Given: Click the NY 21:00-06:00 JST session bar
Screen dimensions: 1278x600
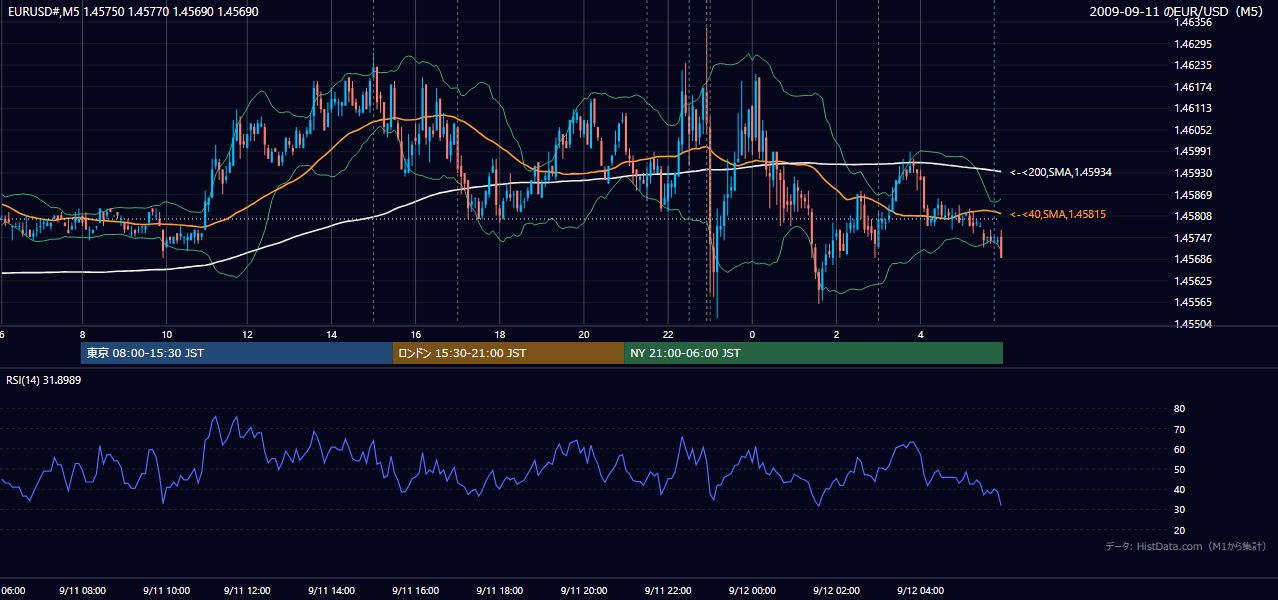Looking at the screenshot, I should (813, 353).
